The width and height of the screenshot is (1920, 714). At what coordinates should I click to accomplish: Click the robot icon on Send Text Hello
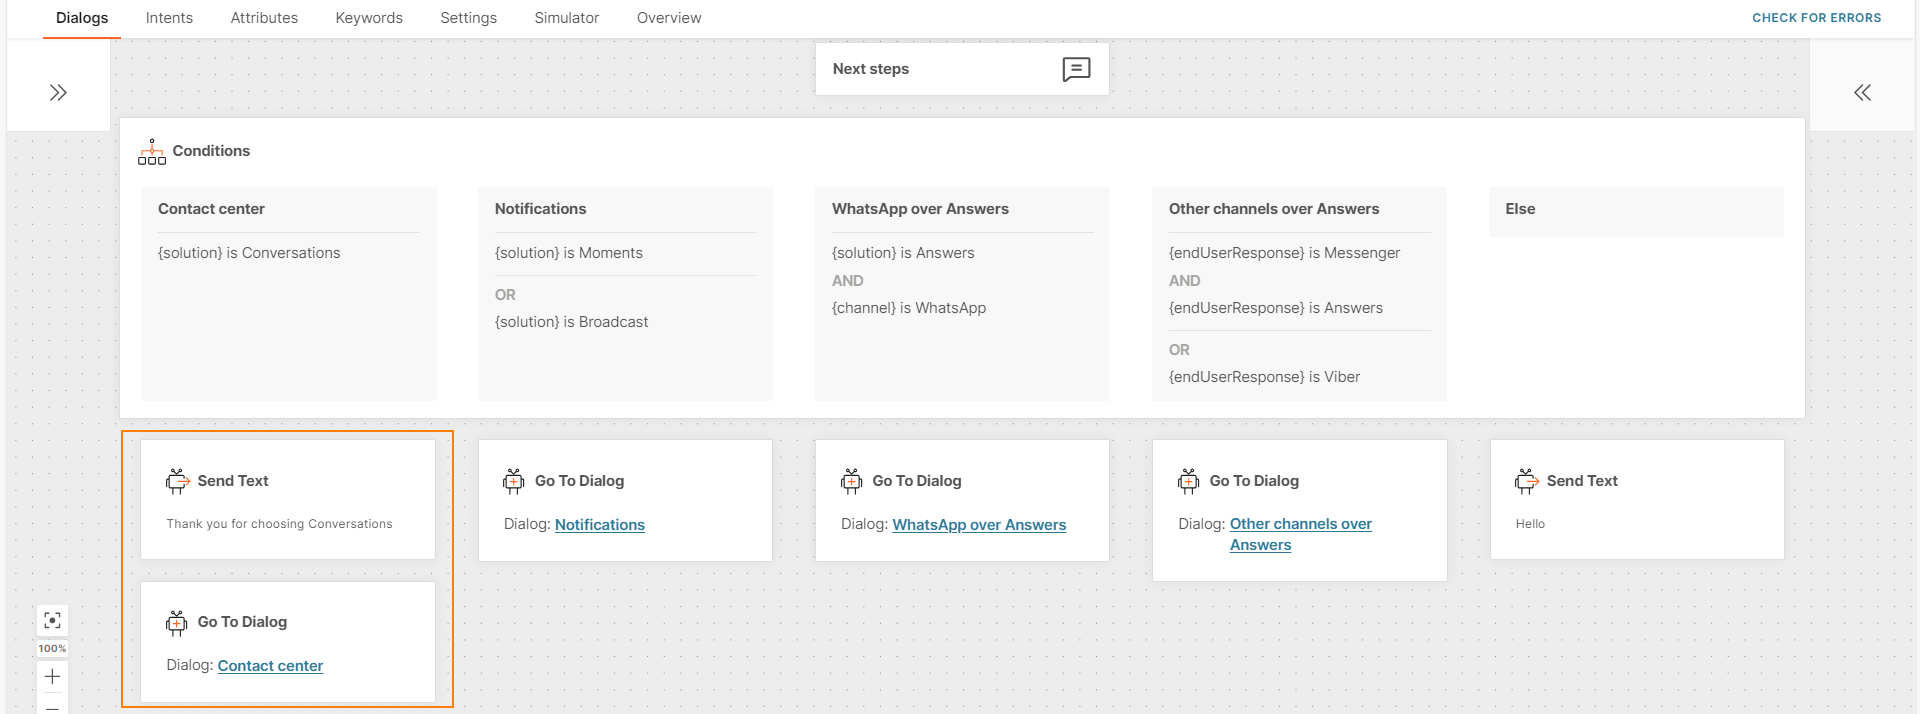point(1526,481)
